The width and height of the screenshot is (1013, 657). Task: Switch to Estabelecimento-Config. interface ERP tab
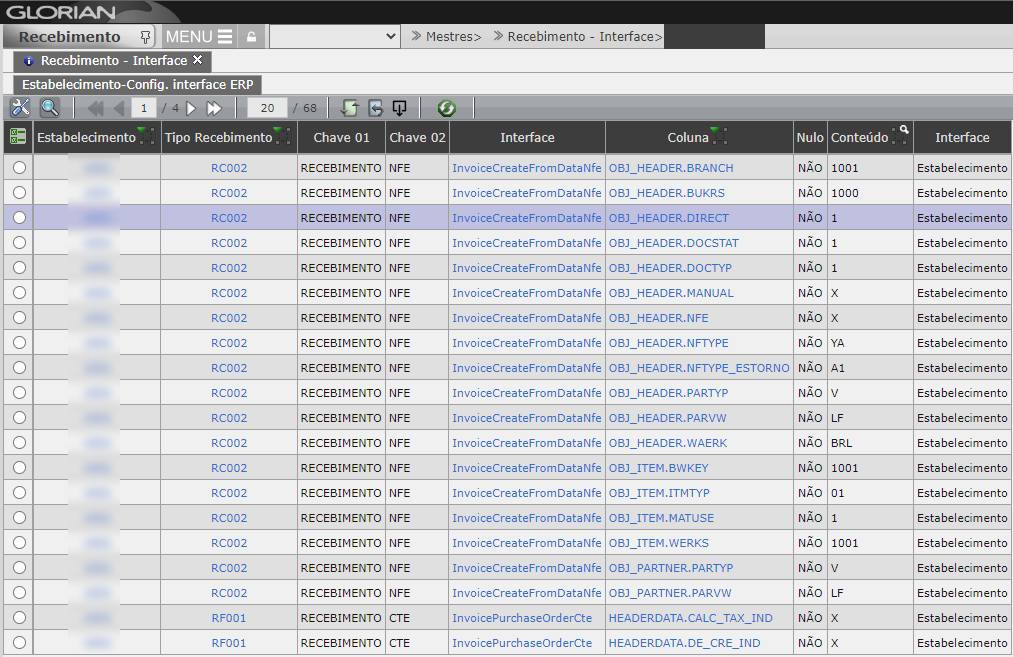pos(137,85)
